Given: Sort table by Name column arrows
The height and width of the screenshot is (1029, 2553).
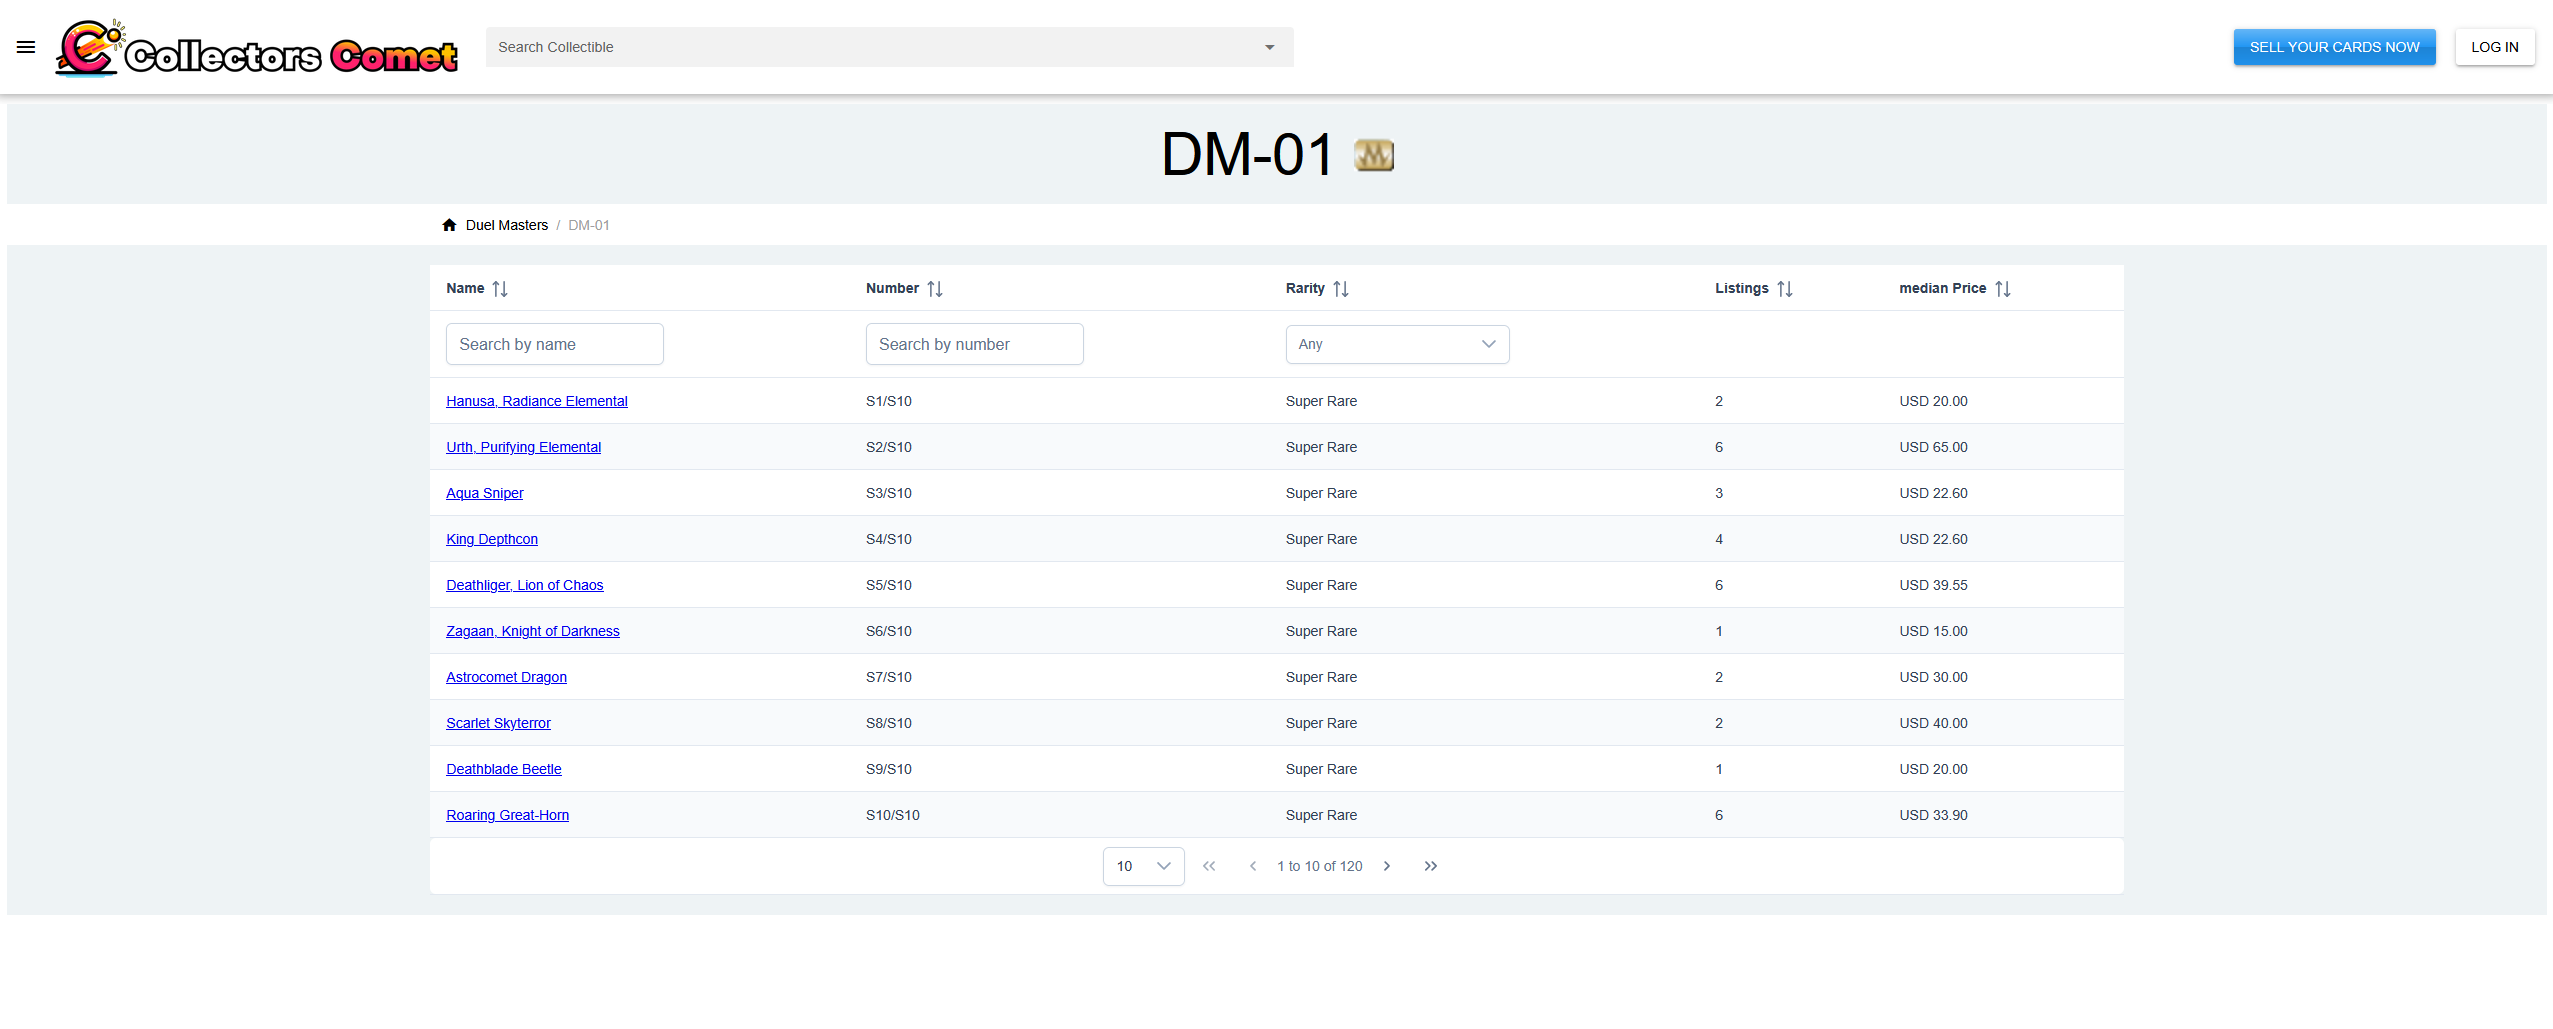Looking at the screenshot, I should (500, 289).
